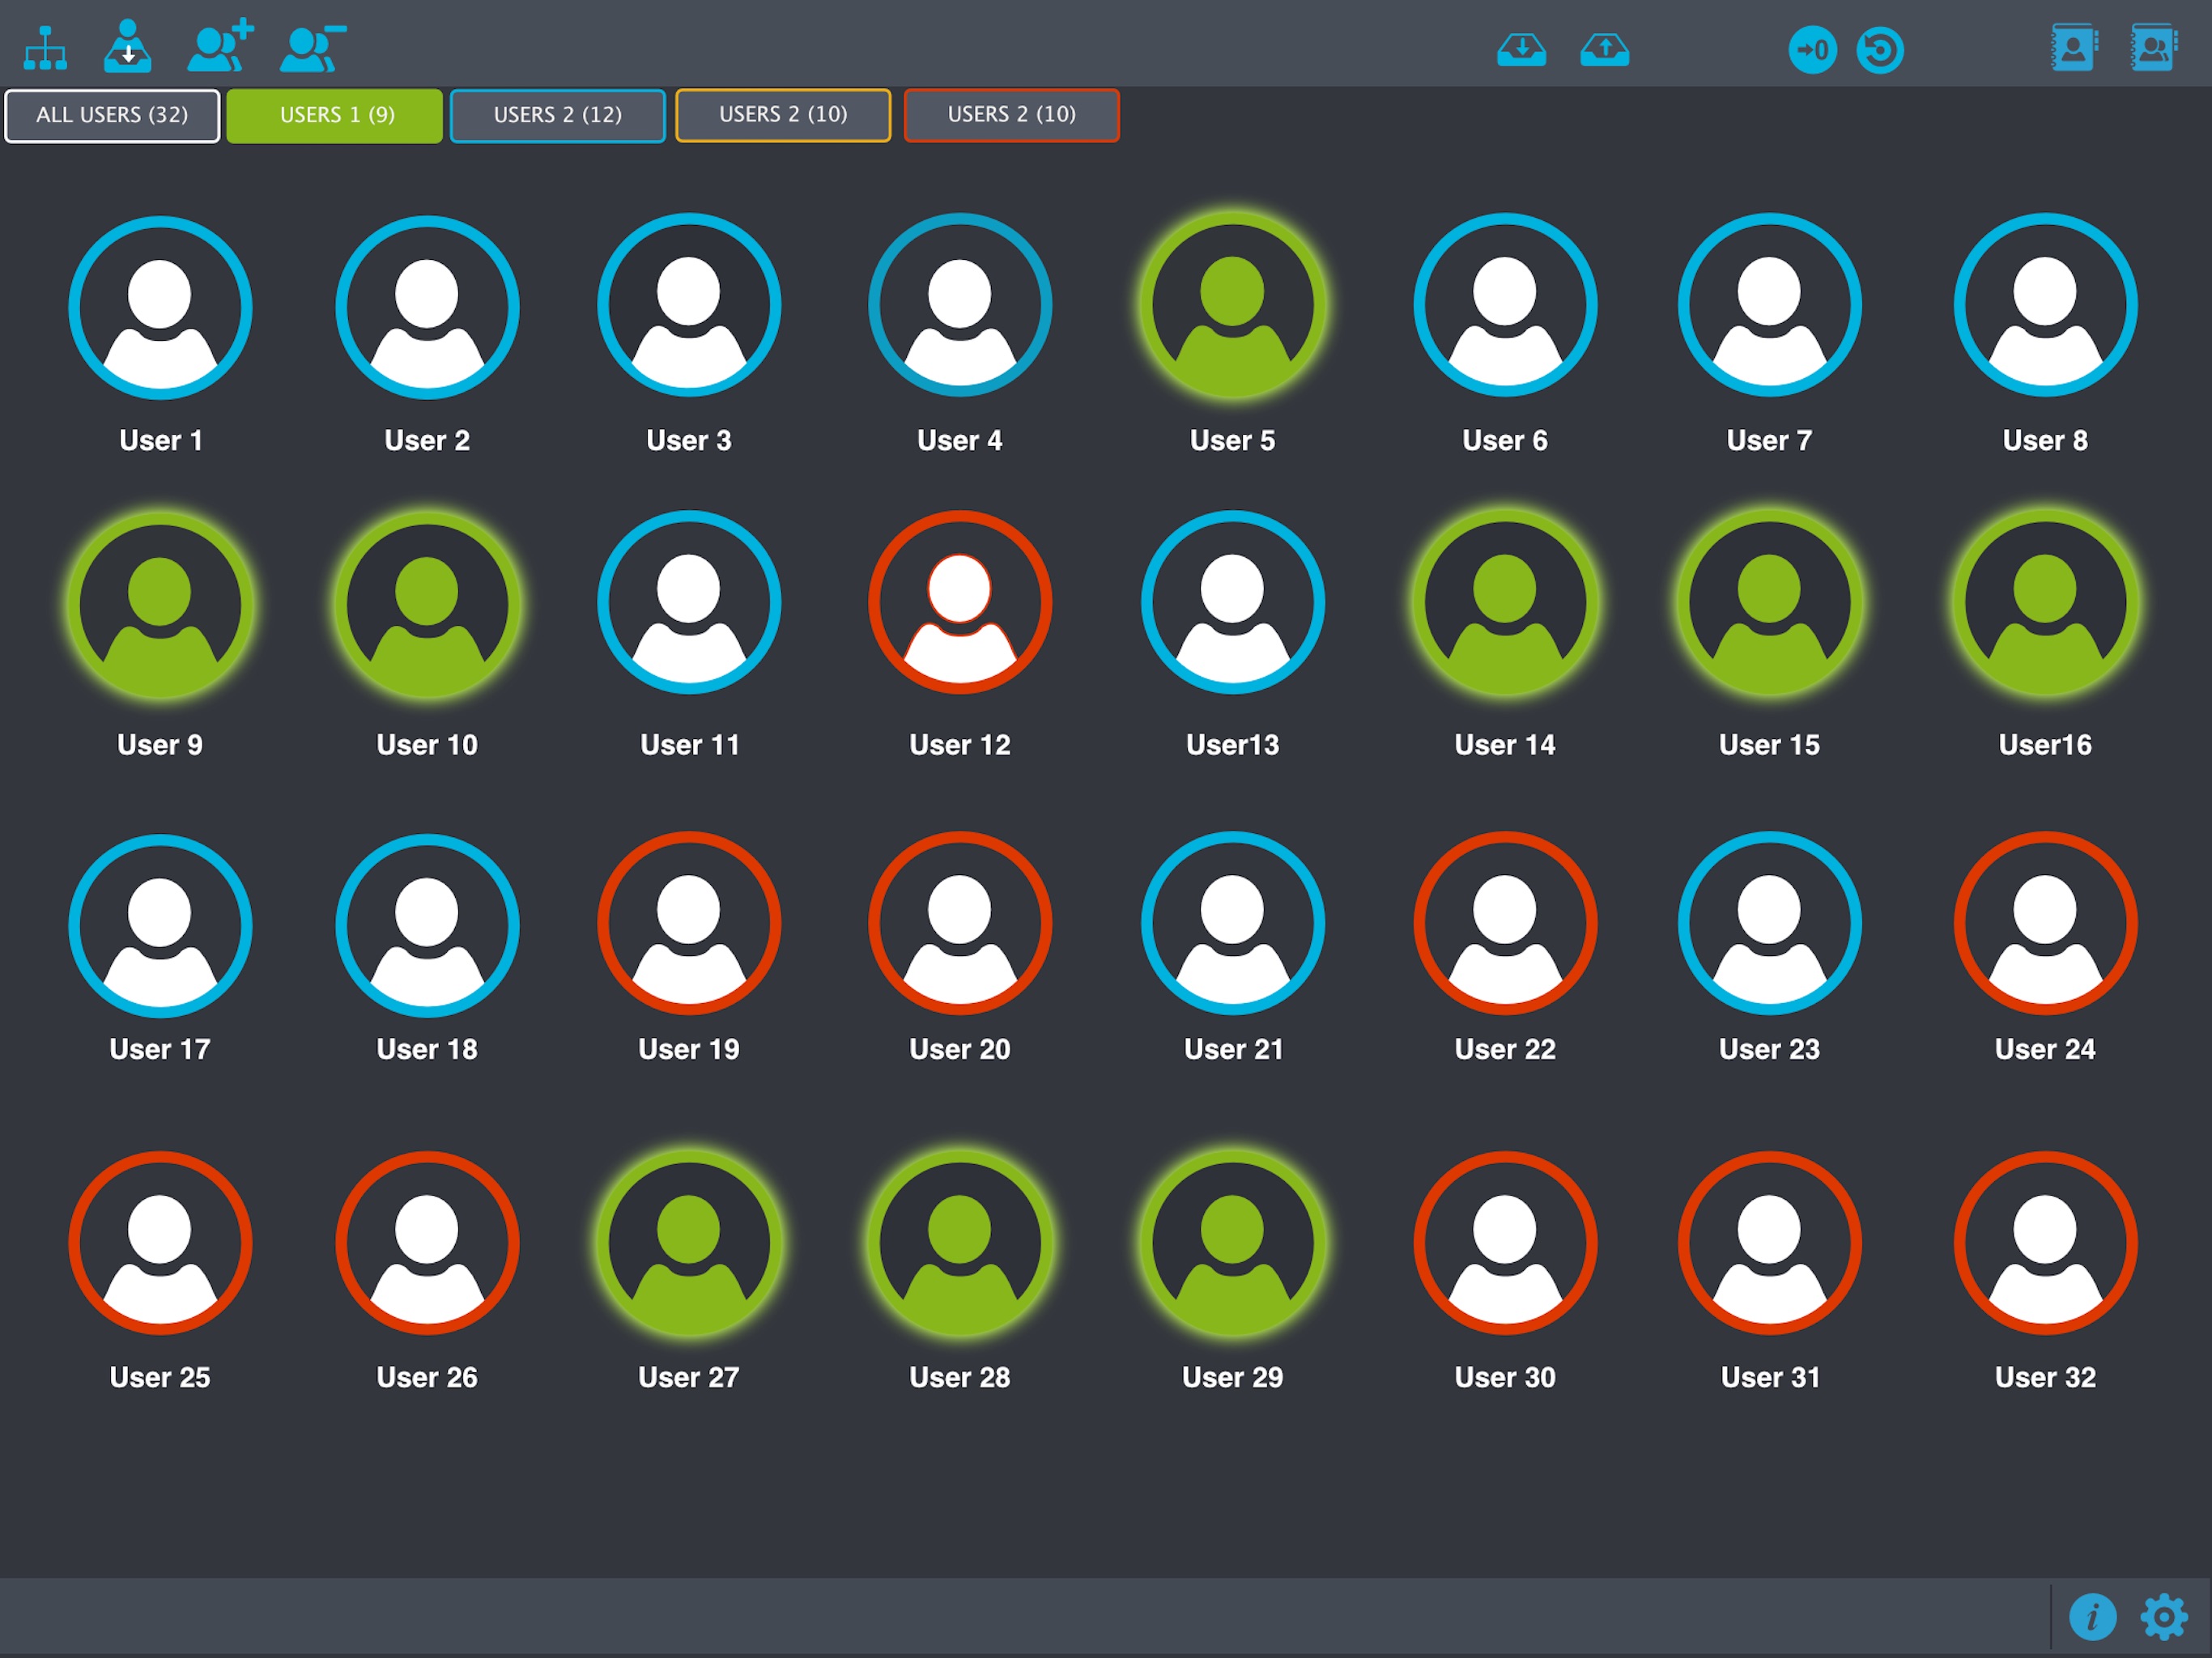Click the circular restore arrow icon
Viewport: 2212px width, 1658px height.
1880,50
